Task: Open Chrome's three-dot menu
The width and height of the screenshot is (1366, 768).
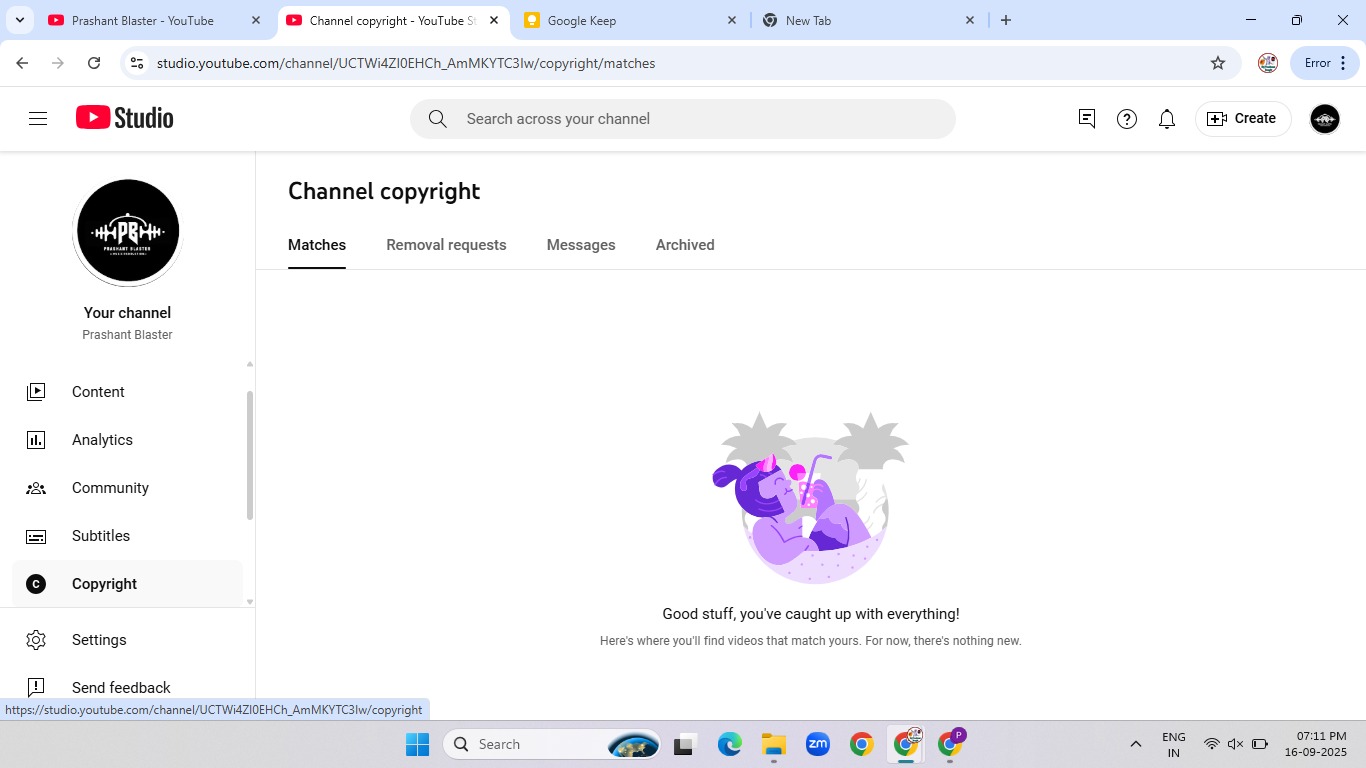Action: tap(1343, 63)
